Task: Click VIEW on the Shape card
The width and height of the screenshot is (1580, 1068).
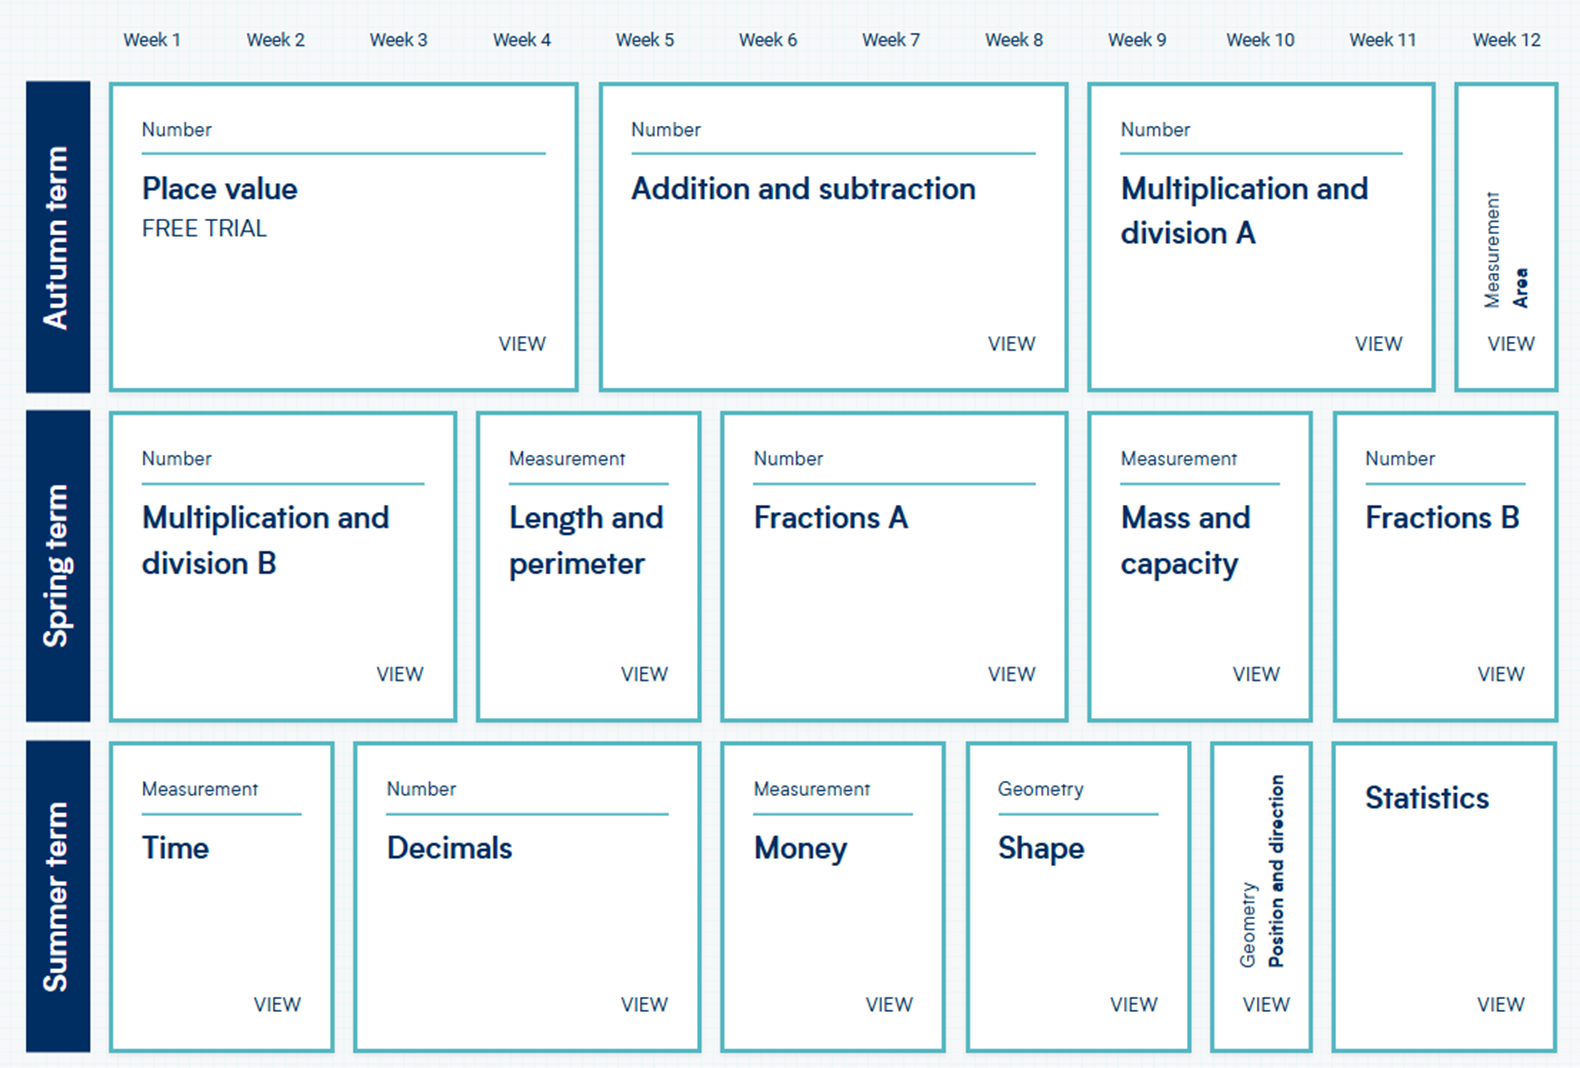Action: [1133, 1004]
